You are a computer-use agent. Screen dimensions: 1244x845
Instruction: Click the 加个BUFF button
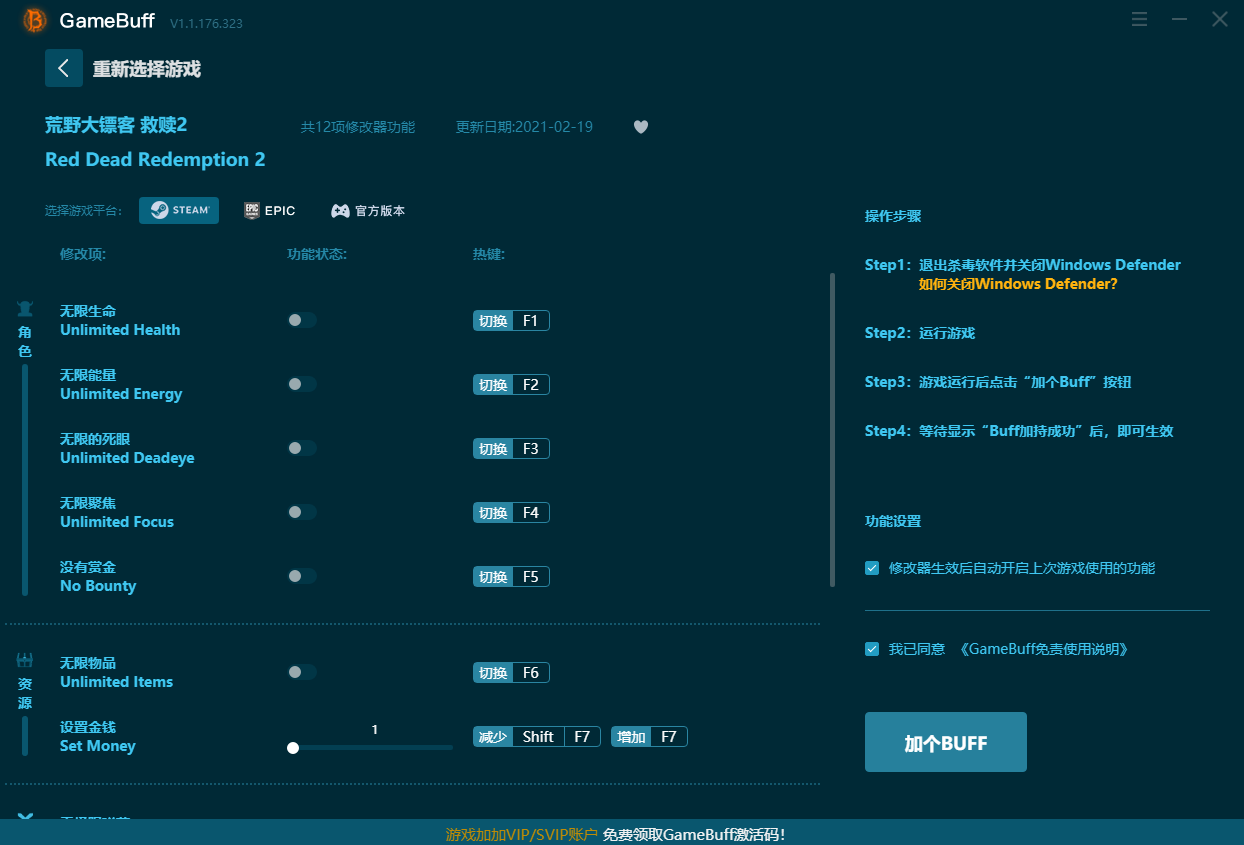[x=946, y=742]
